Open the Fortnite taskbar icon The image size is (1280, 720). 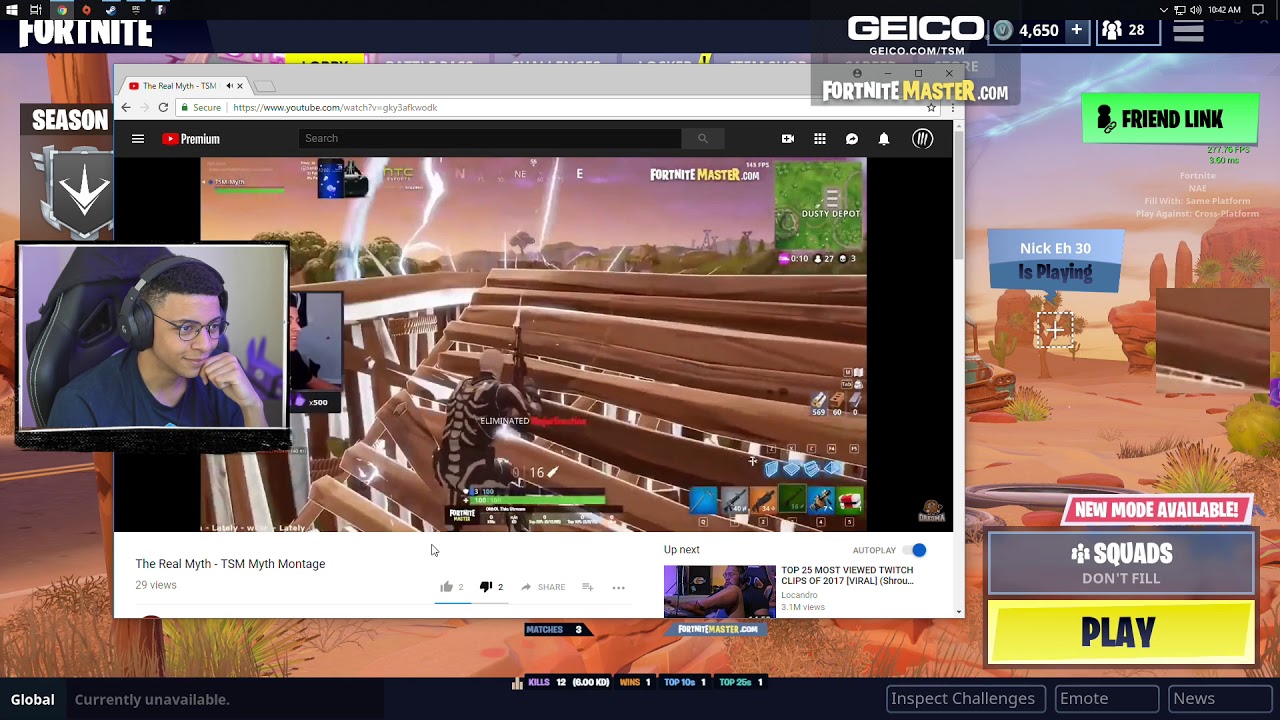click(x=160, y=10)
